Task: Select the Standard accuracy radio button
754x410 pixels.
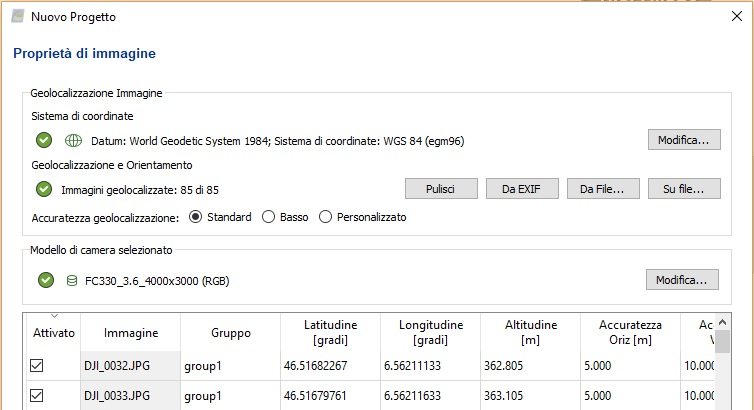Action: 196,217
